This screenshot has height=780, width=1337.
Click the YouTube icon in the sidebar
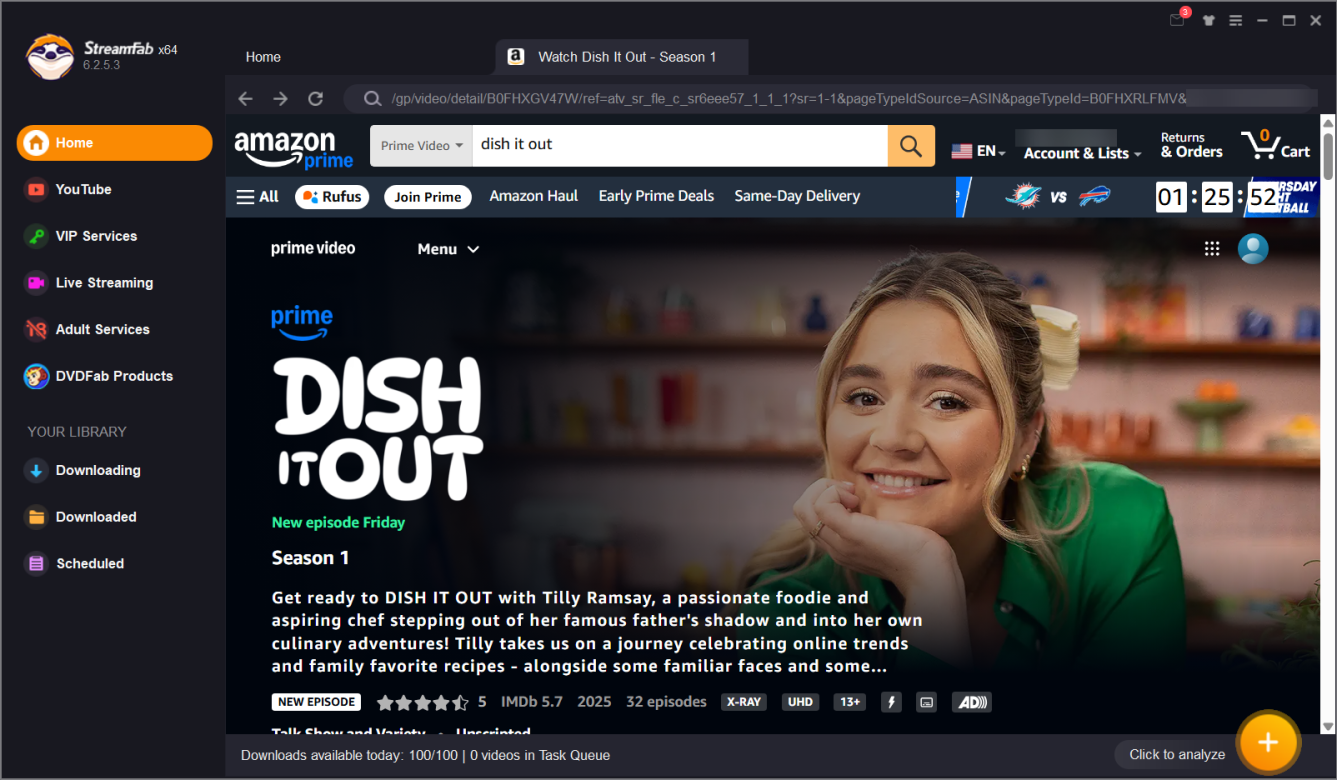pyautogui.click(x=36, y=189)
